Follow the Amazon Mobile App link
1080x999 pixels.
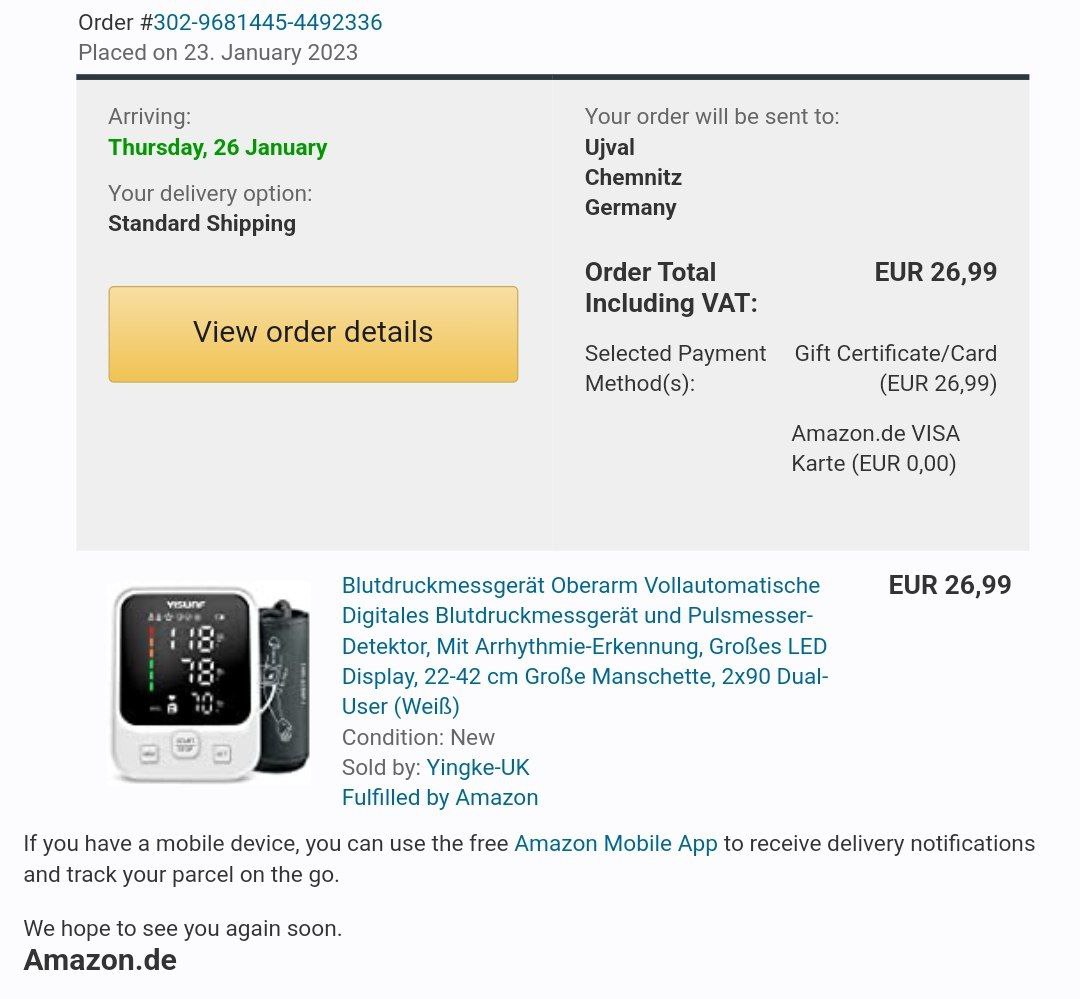(x=616, y=843)
